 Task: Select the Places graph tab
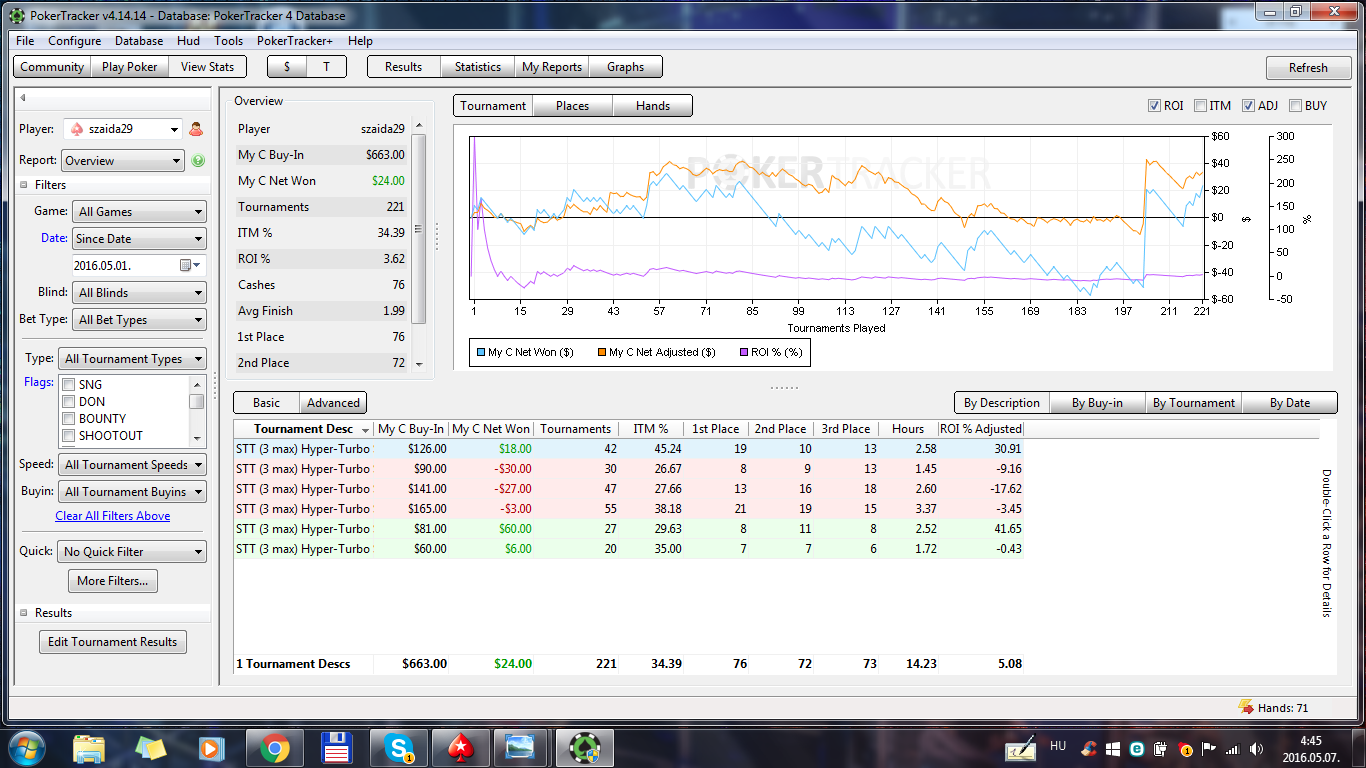click(x=572, y=106)
